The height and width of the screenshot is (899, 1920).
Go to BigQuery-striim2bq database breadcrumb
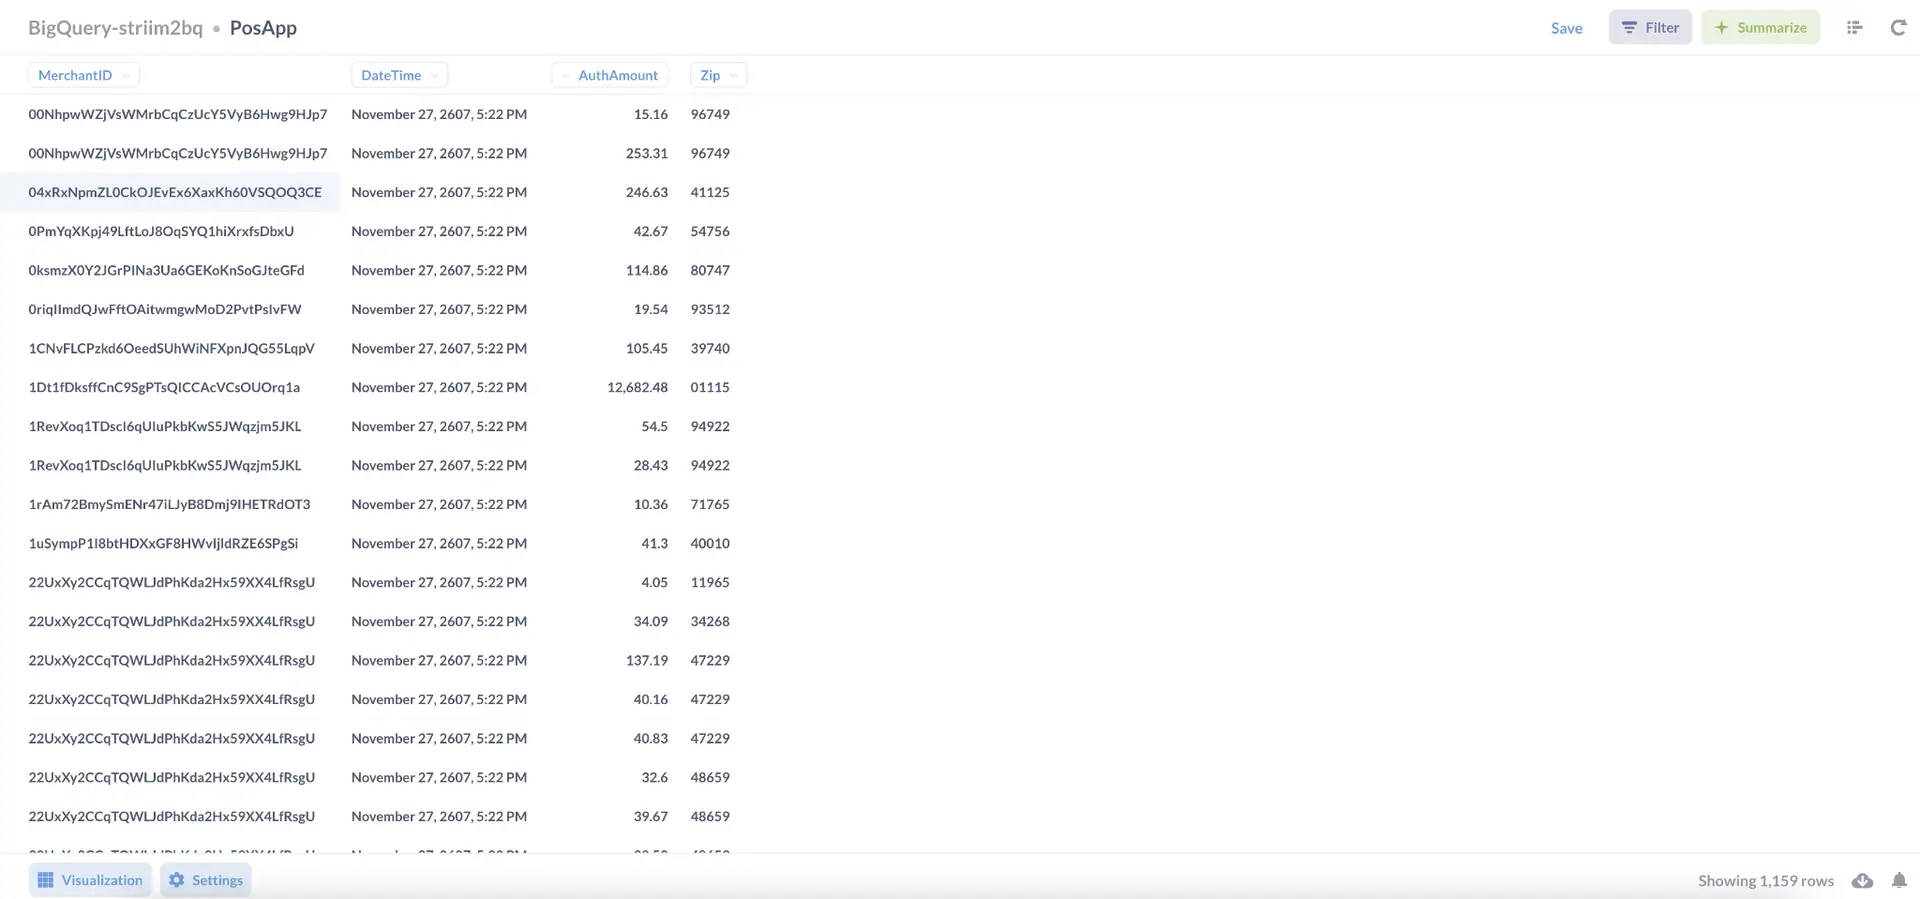(x=115, y=28)
